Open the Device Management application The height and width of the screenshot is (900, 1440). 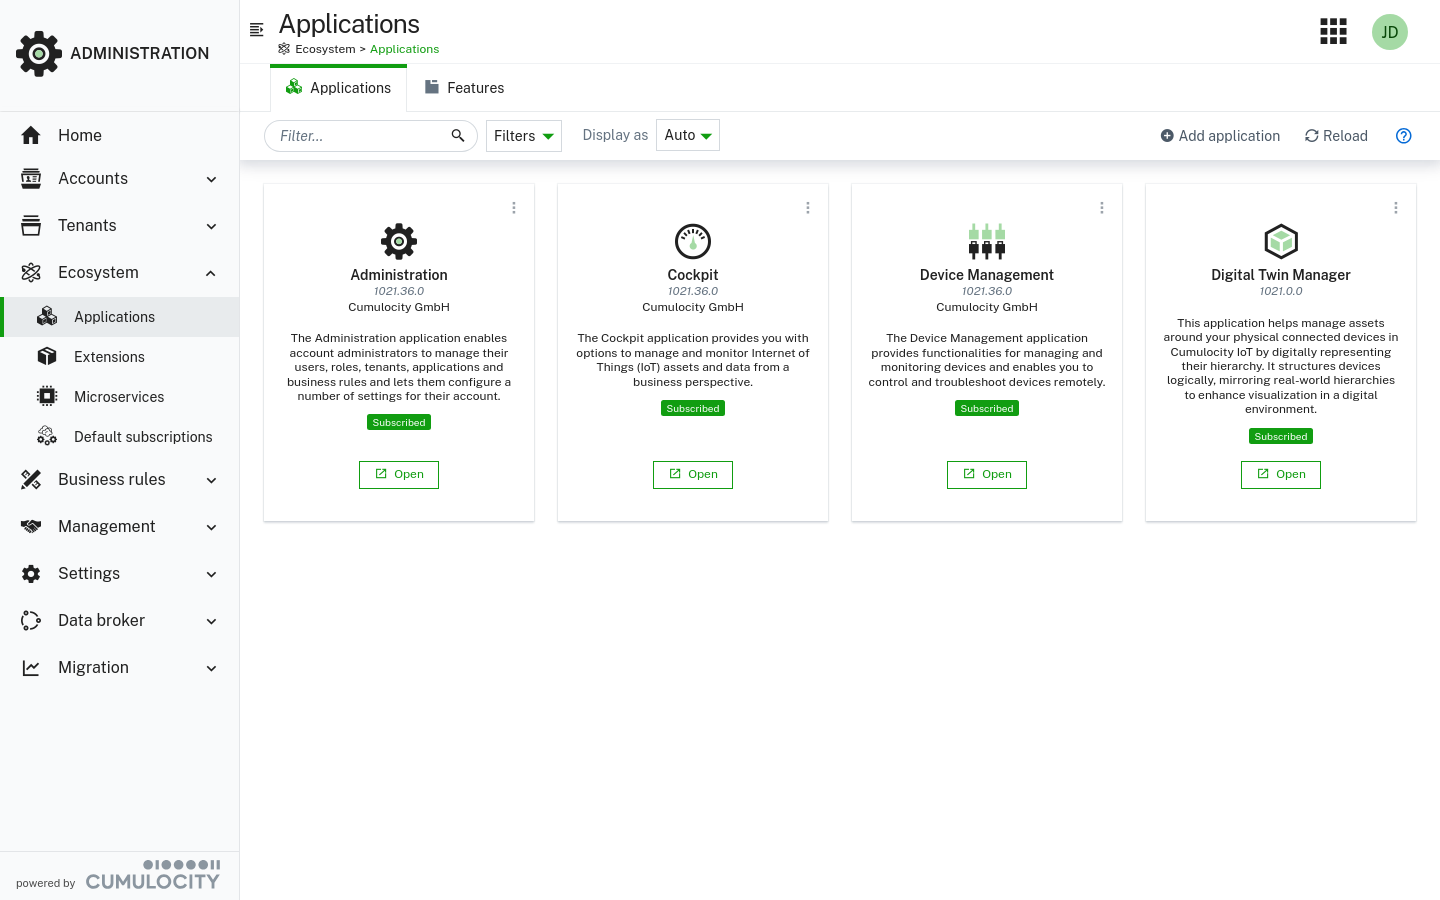tap(986, 474)
